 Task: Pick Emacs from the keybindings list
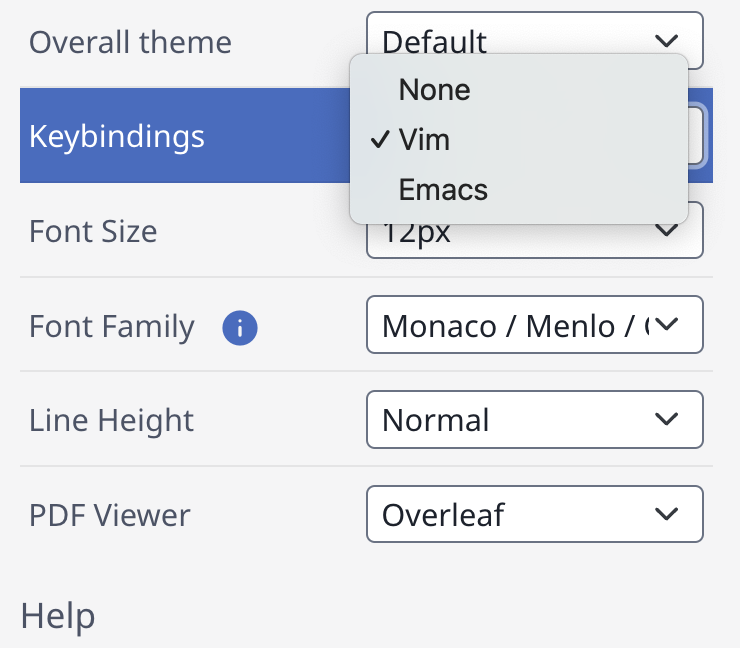[443, 189]
